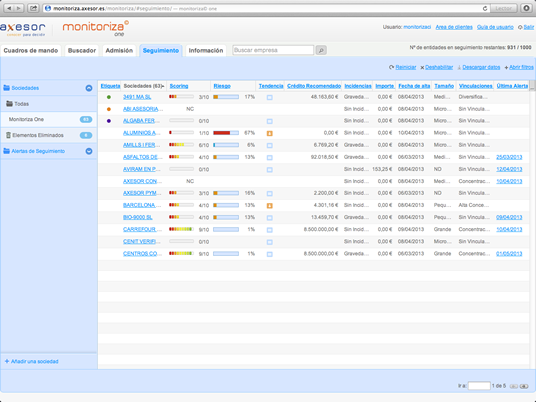Open the Información tab

pyautogui.click(x=206, y=51)
